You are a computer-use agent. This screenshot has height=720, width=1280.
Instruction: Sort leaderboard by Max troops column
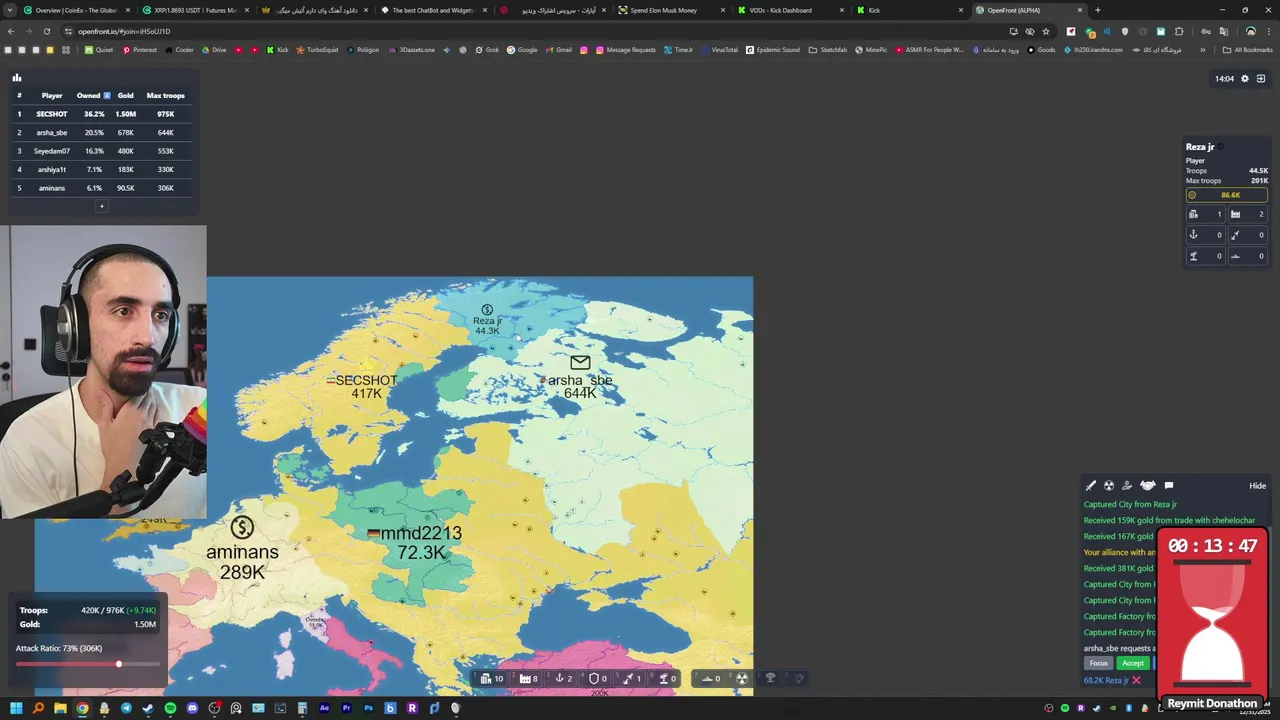click(x=166, y=95)
